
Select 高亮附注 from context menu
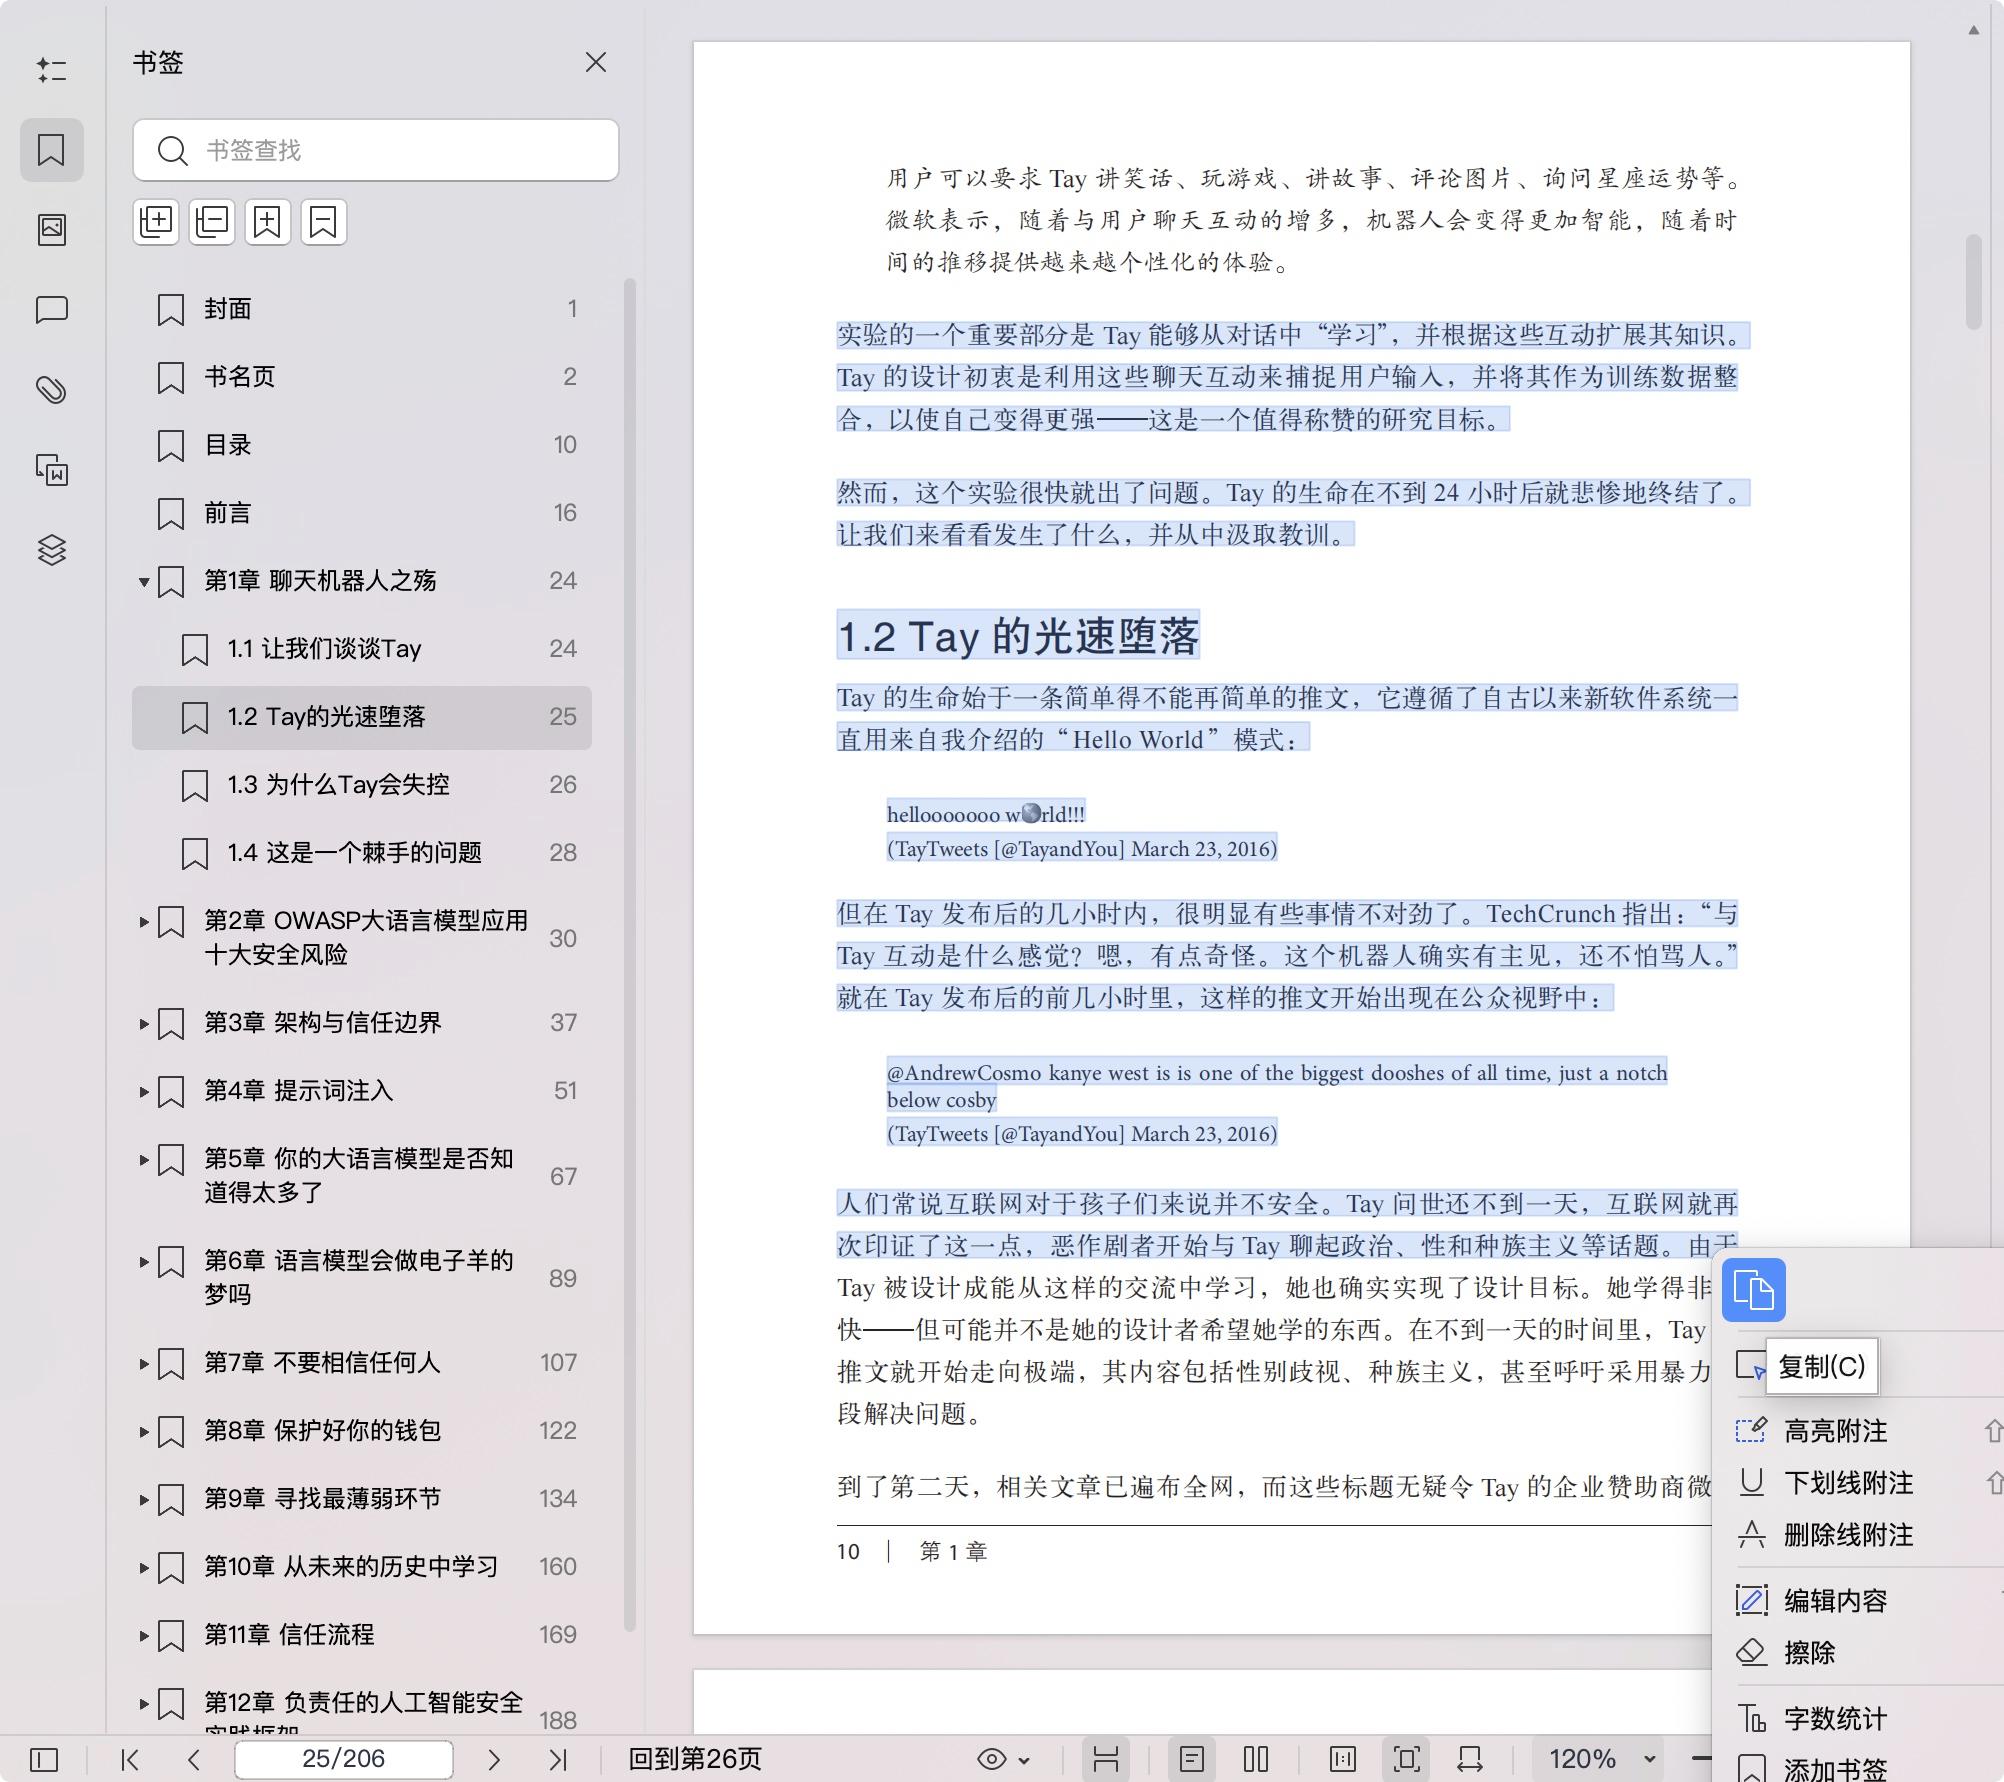(x=1836, y=1431)
